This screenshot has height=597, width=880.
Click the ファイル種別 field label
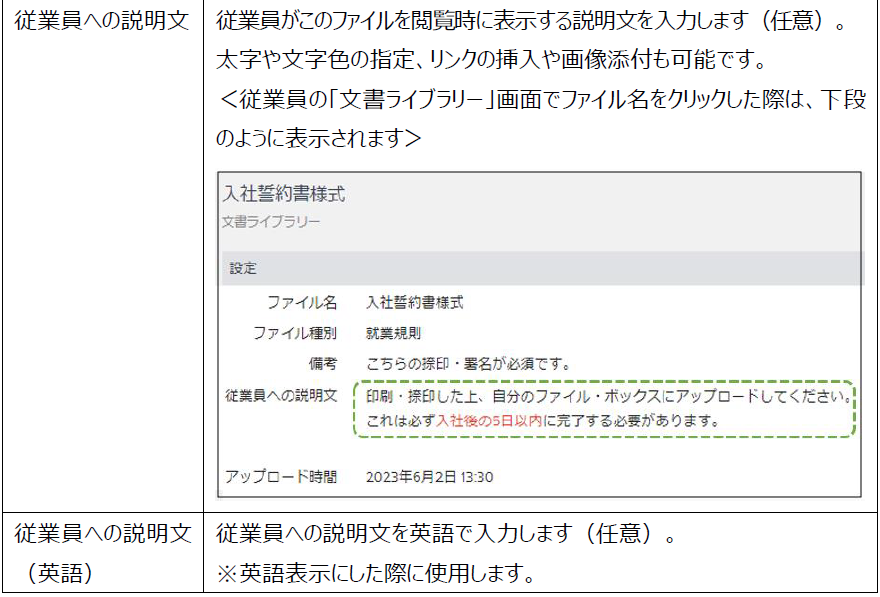click(x=294, y=333)
